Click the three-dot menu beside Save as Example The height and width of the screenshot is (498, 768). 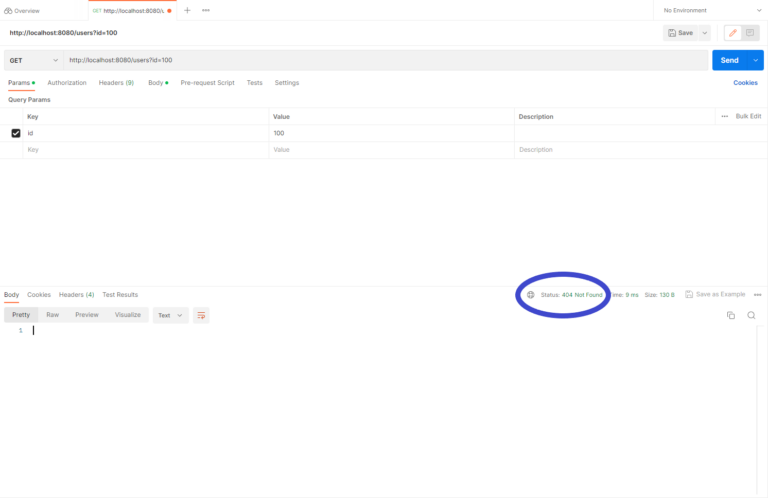click(x=757, y=295)
